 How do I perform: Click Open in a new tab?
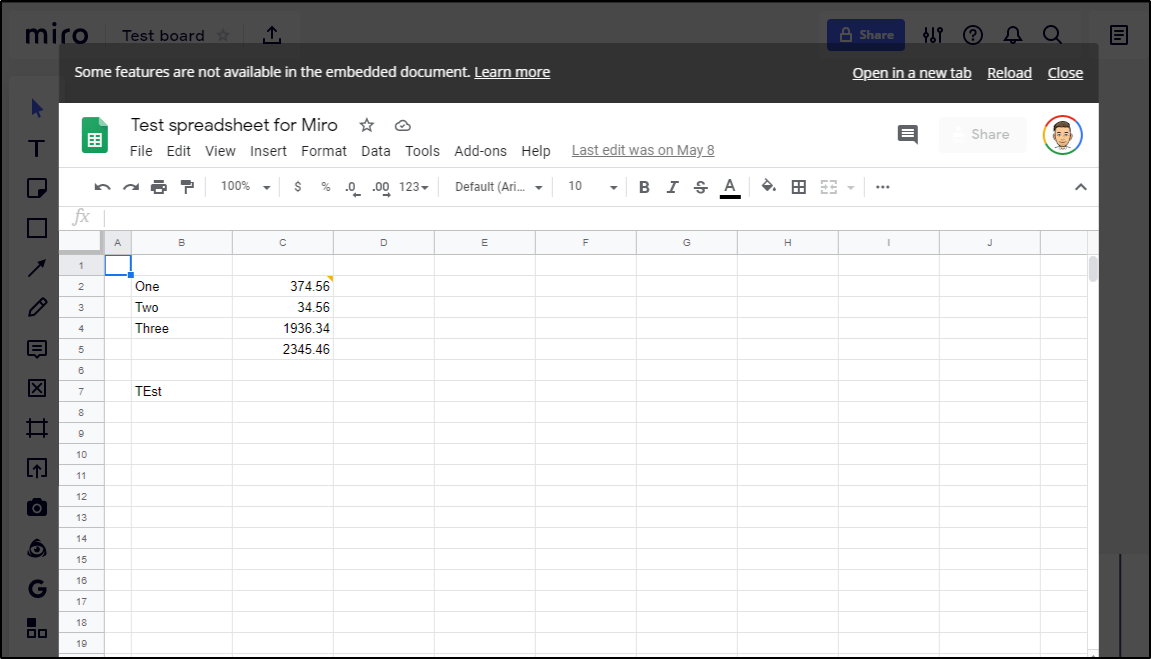(912, 73)
